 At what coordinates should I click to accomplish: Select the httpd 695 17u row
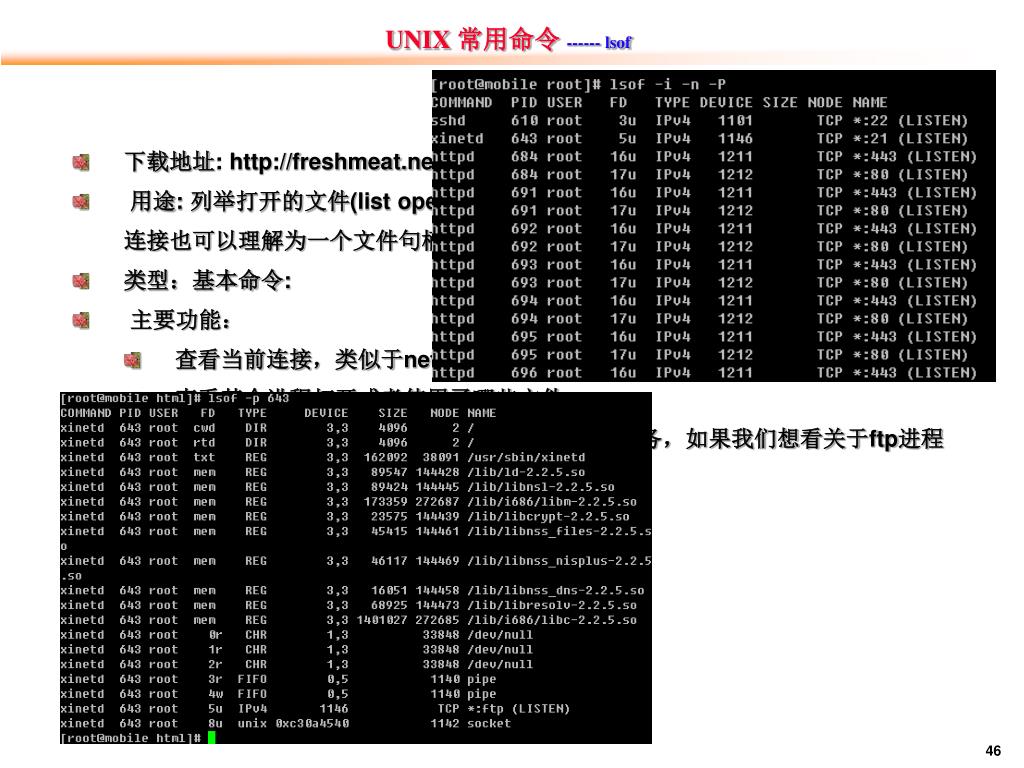click(x=699, y=355)
